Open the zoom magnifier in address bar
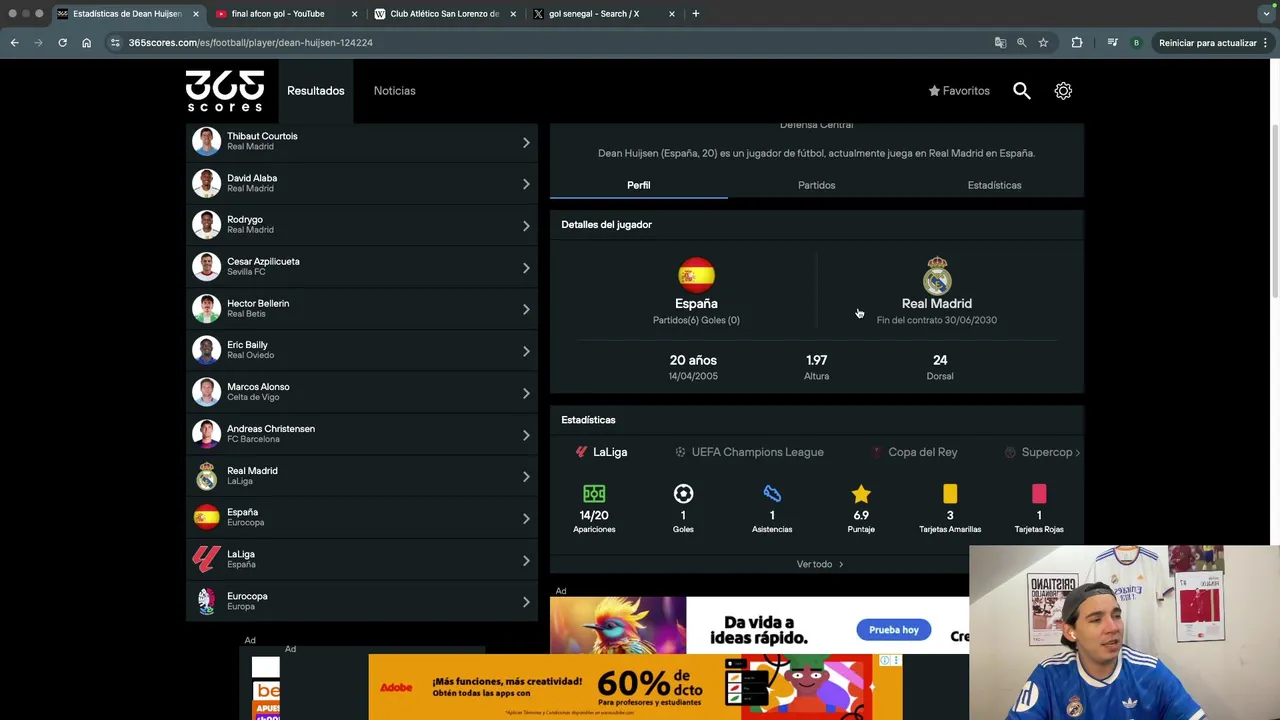The image size is (1280, 720). tap(1021, 43)
